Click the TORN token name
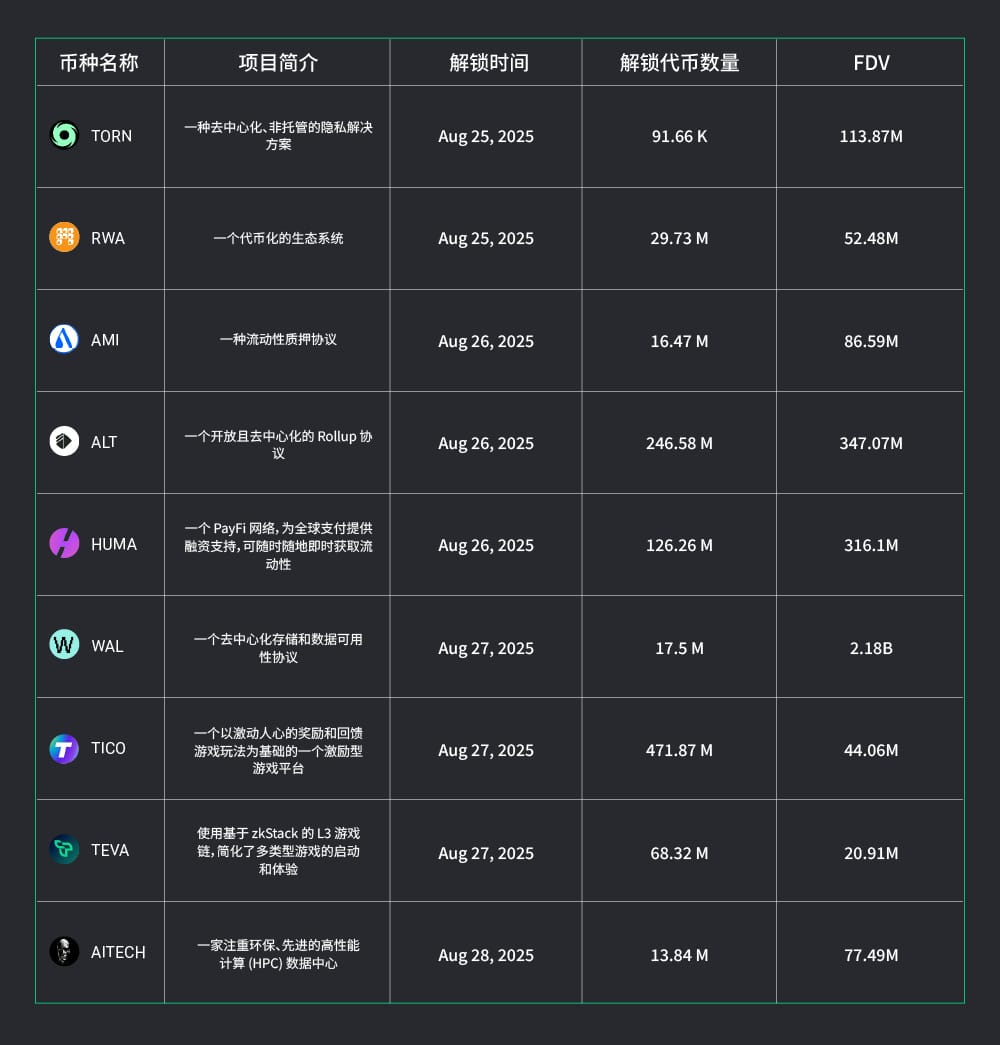1000x1045 pixels. 111,136
